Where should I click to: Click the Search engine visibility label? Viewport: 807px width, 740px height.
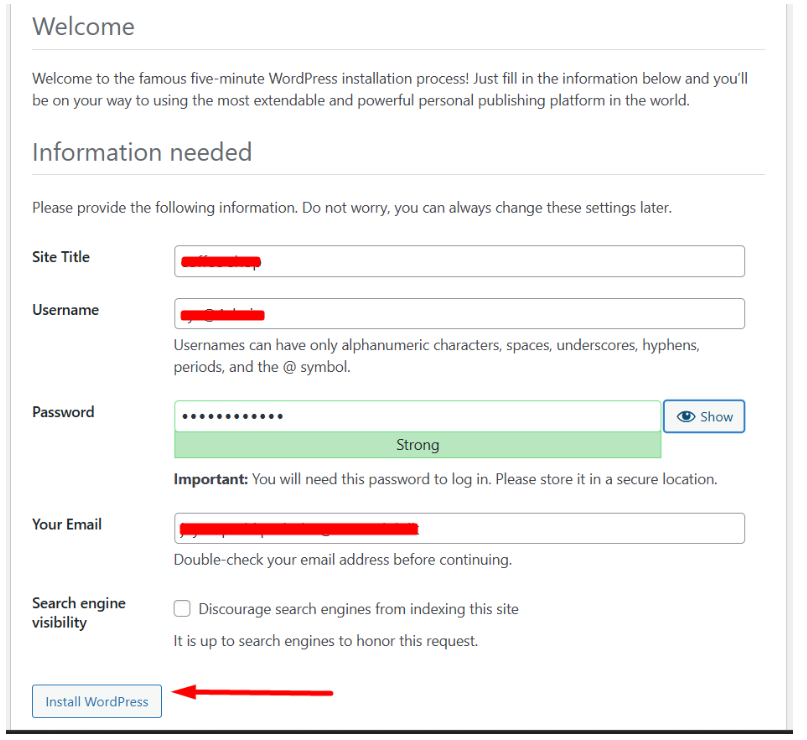pyautogui.click(x=78, y=612)
